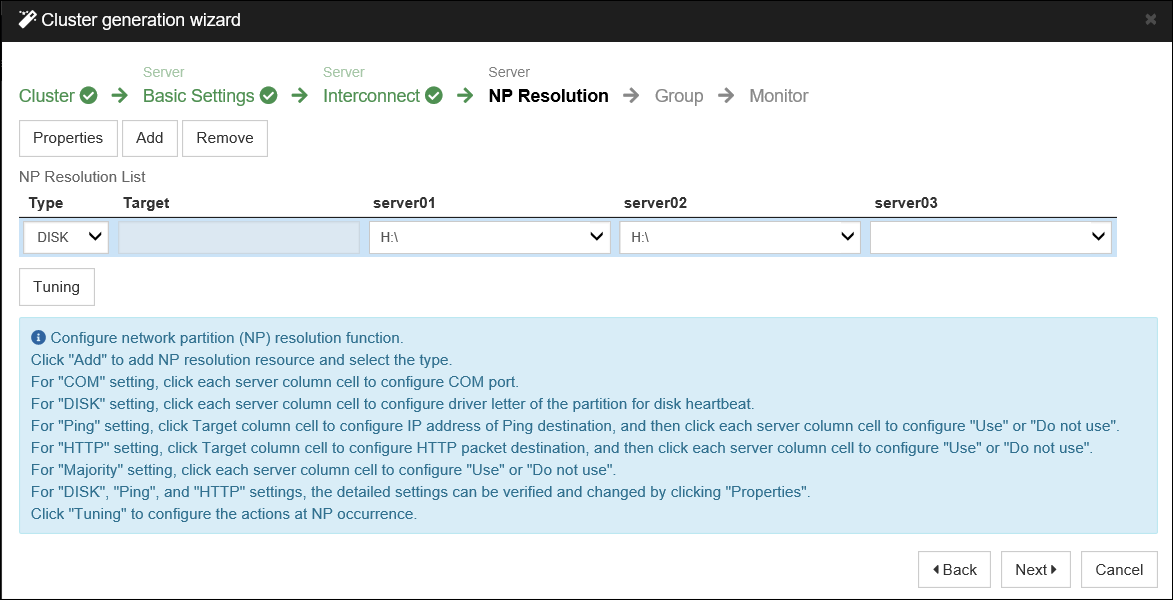The image size is (1173, 600).
Task: Open Properties for the DISK resource
Action: click(67, 138)
